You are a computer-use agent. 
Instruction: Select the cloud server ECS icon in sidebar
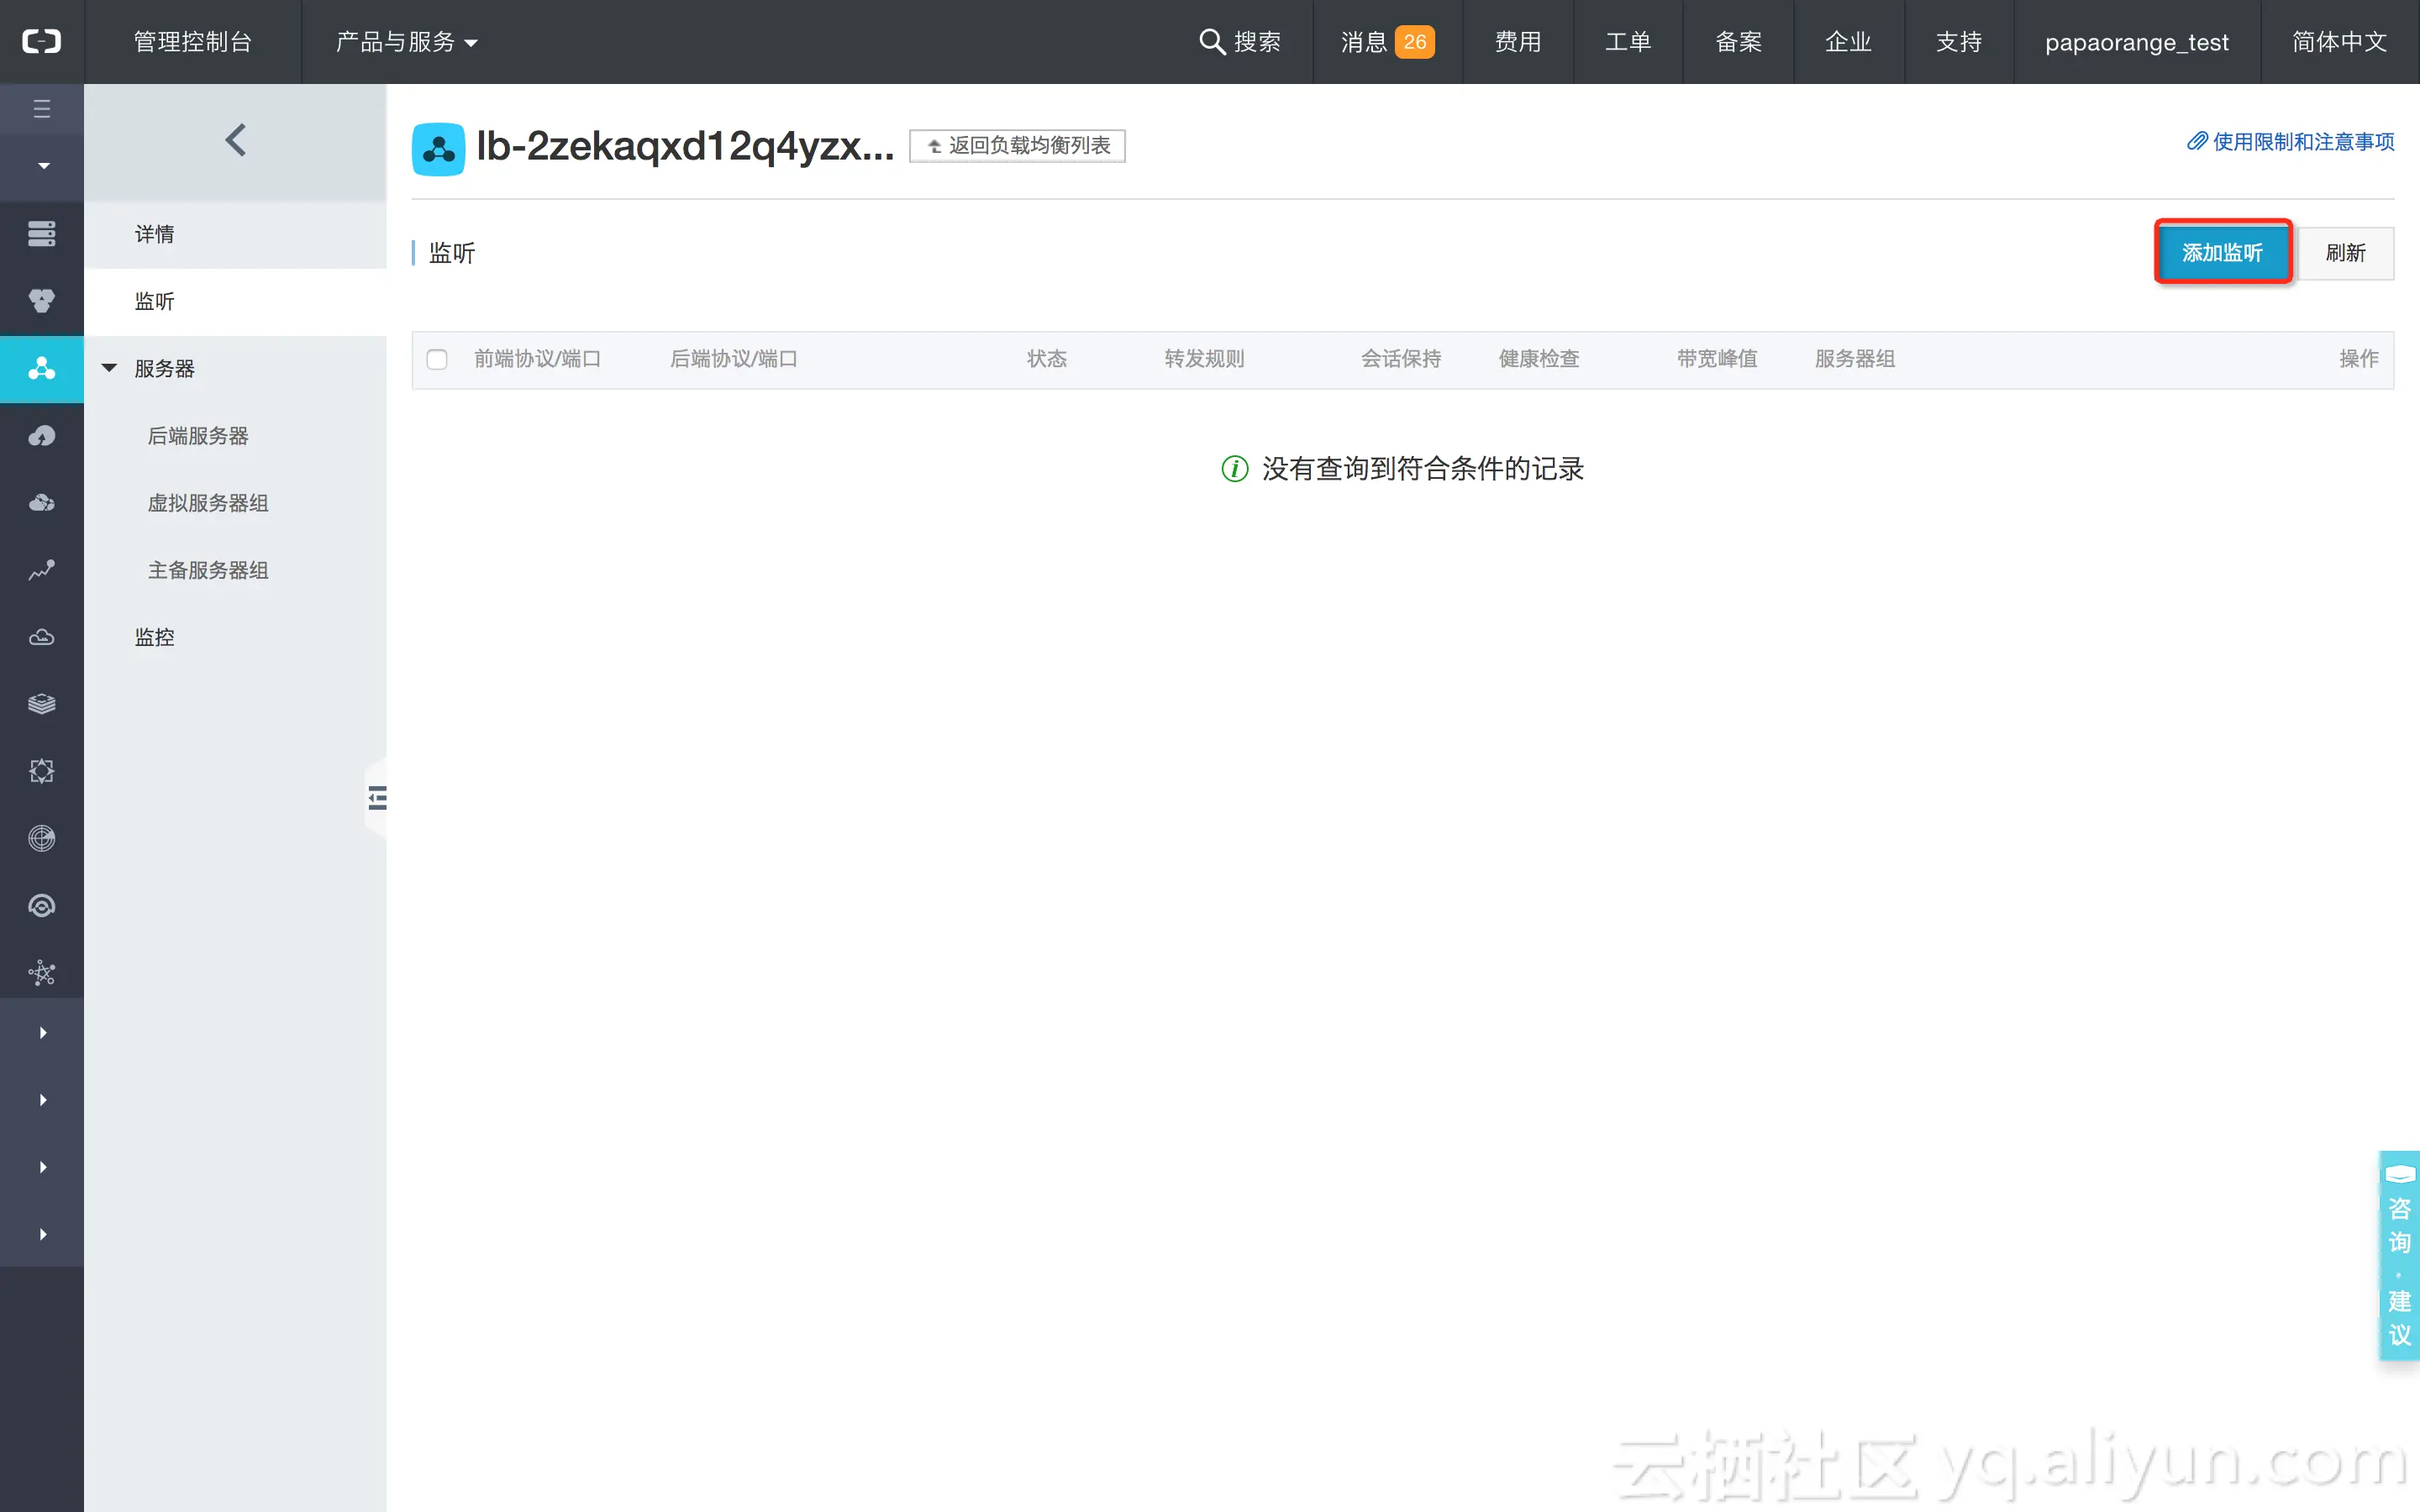coord(42,233)
